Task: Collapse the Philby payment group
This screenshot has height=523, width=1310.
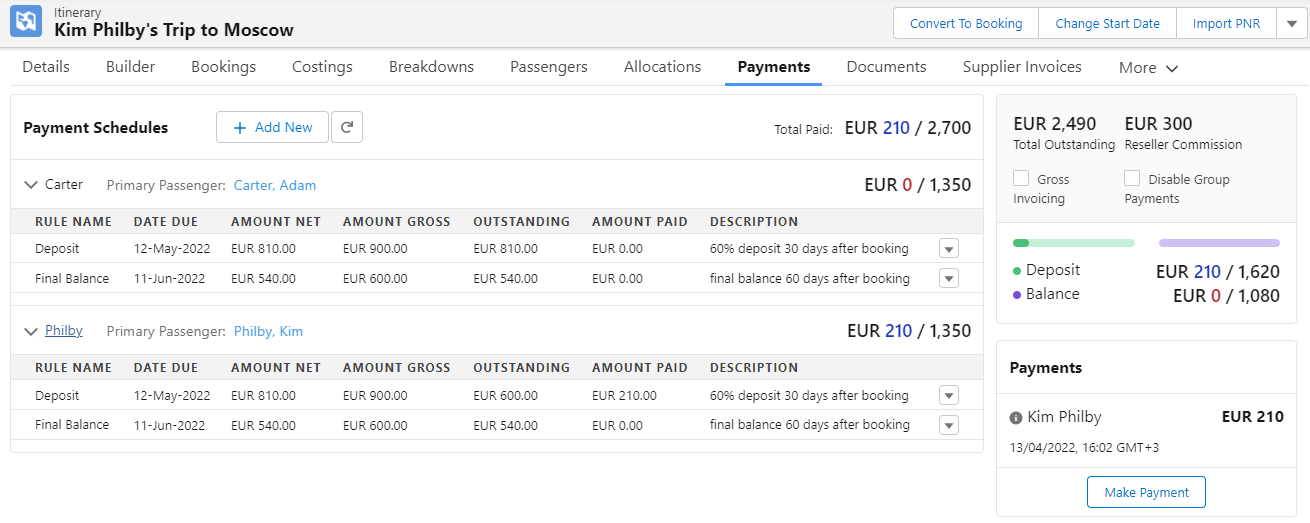Action: (30, 331)
